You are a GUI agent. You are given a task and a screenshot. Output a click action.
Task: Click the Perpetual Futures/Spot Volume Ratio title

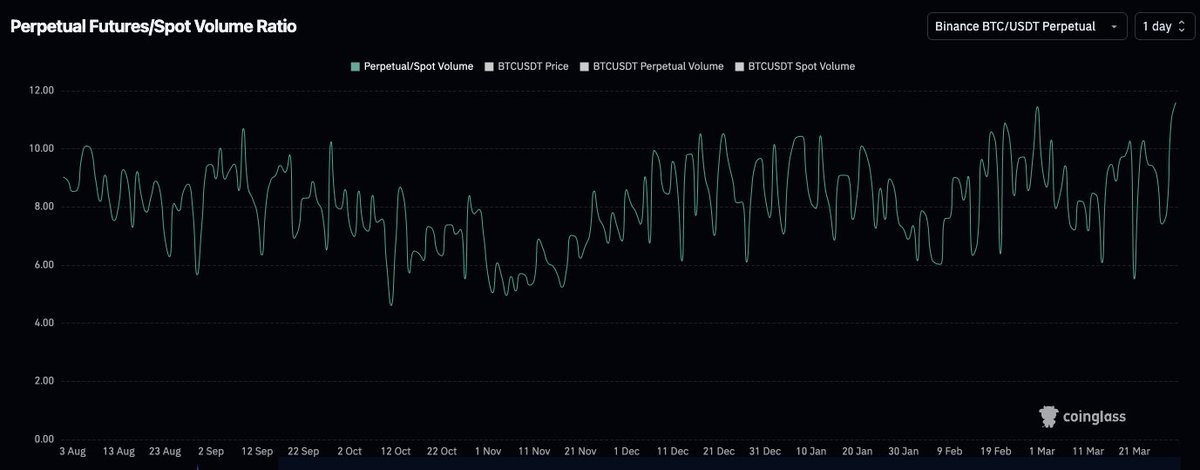[153, 27]
